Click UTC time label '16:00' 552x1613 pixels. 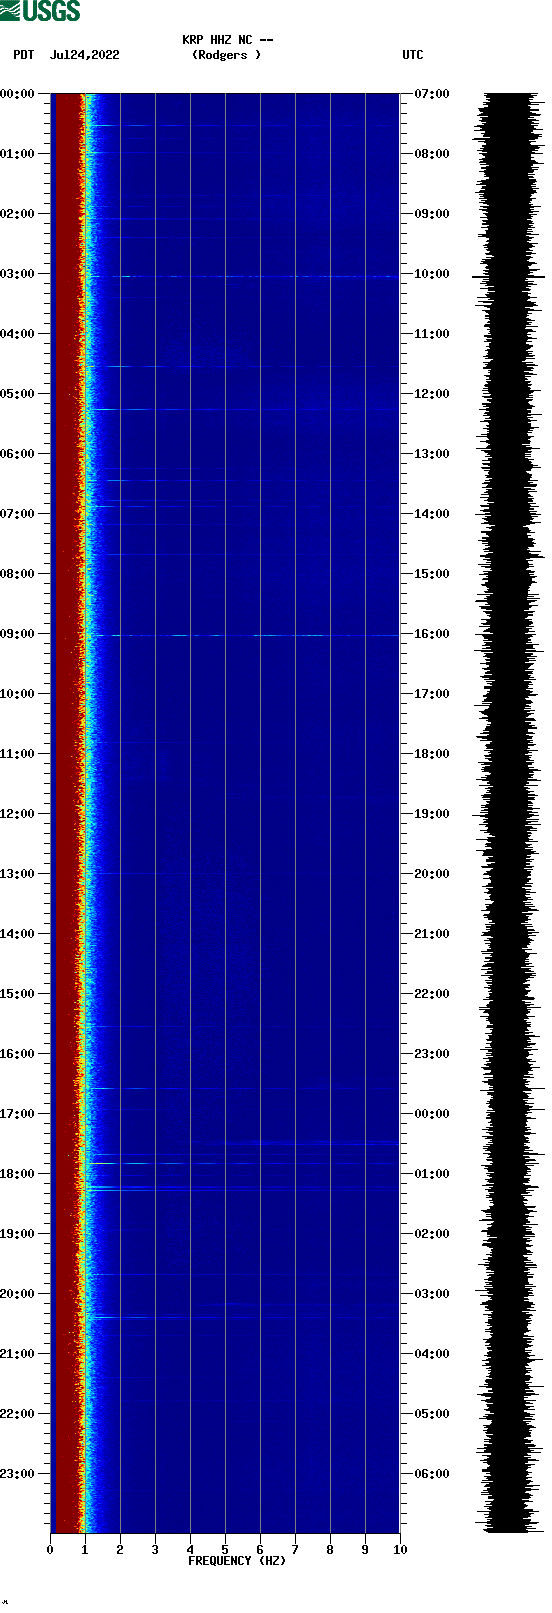click(x=432, y=634)
